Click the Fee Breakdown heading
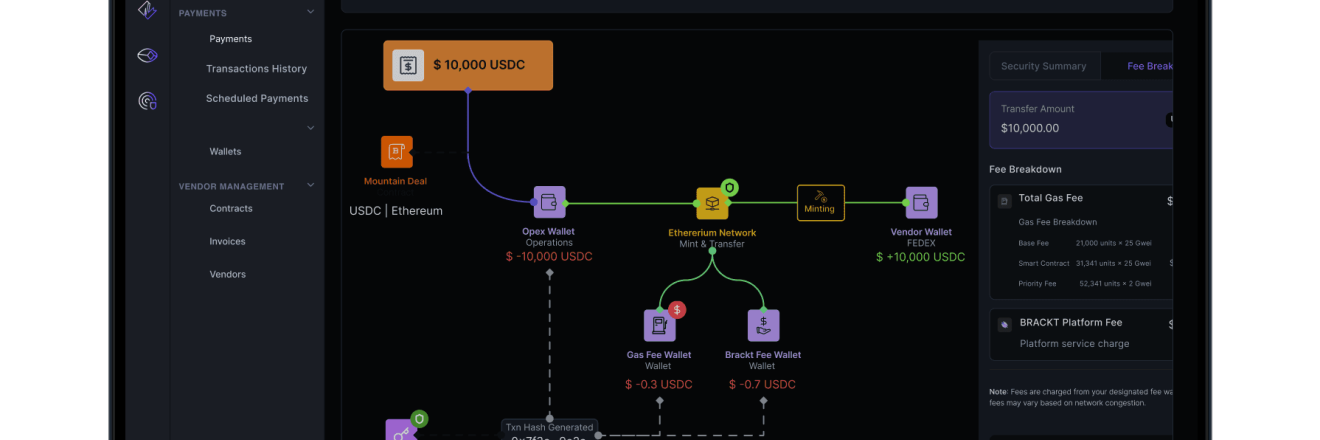The image size is (1320, 440). point(1025,170)
